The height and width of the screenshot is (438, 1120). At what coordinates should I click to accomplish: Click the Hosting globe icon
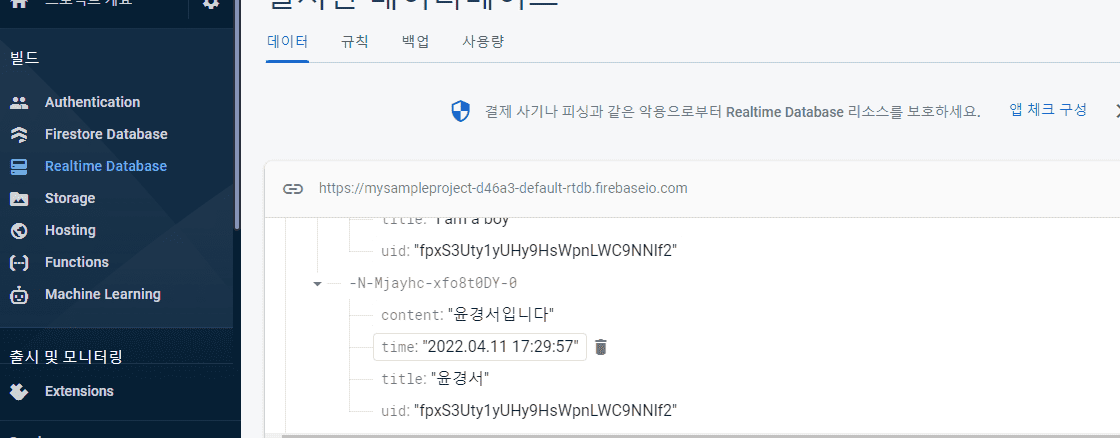pyautogui.click(x=19, y=231)
